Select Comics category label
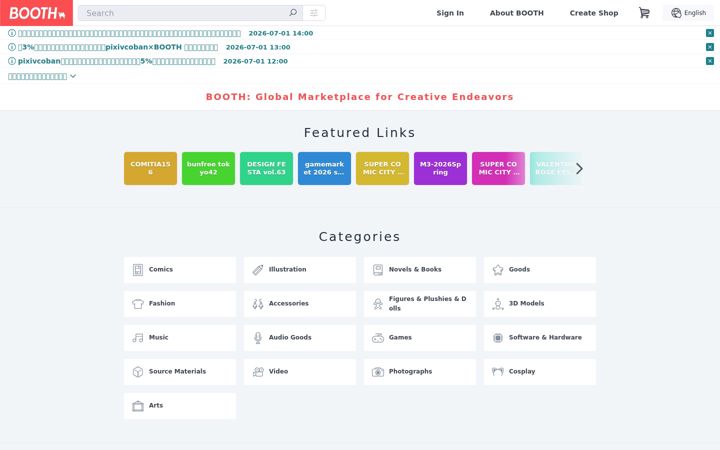 tap(161, 270)
